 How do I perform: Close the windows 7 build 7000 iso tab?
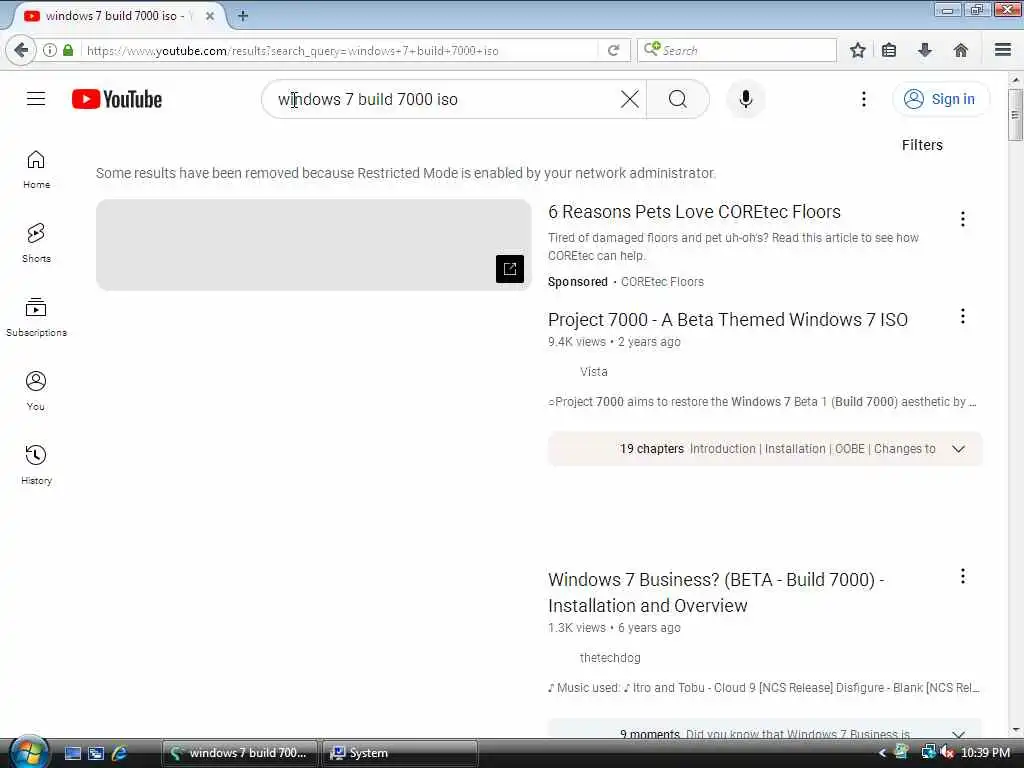tap(210, 16)
